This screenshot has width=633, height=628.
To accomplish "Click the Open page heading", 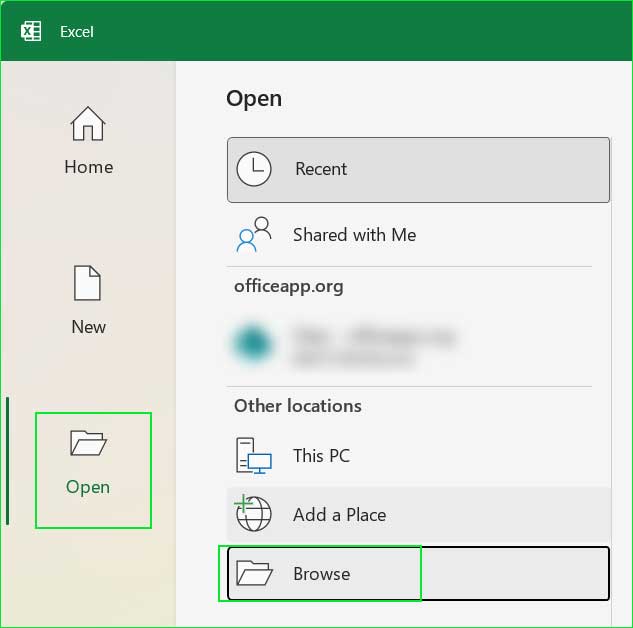I will 254,99.
